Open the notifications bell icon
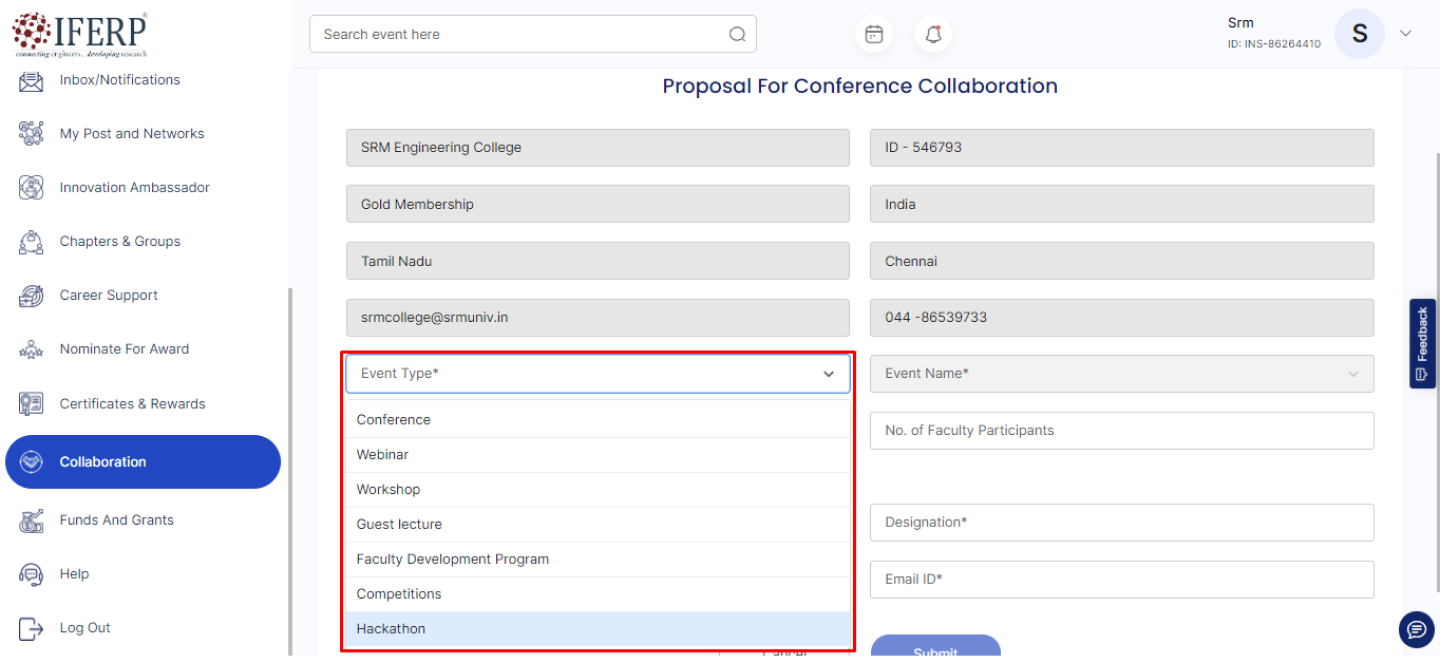Viewport: 1440px width, 656px height. point(933,35)
